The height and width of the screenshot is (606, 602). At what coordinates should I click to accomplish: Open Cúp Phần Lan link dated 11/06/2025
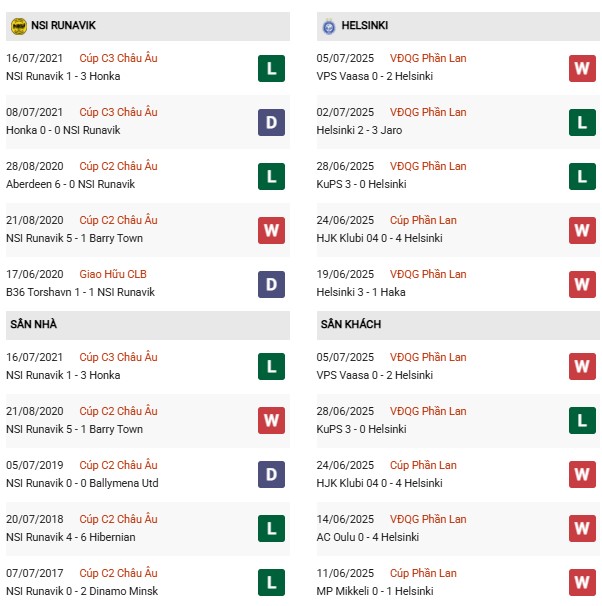click(425, 573)
